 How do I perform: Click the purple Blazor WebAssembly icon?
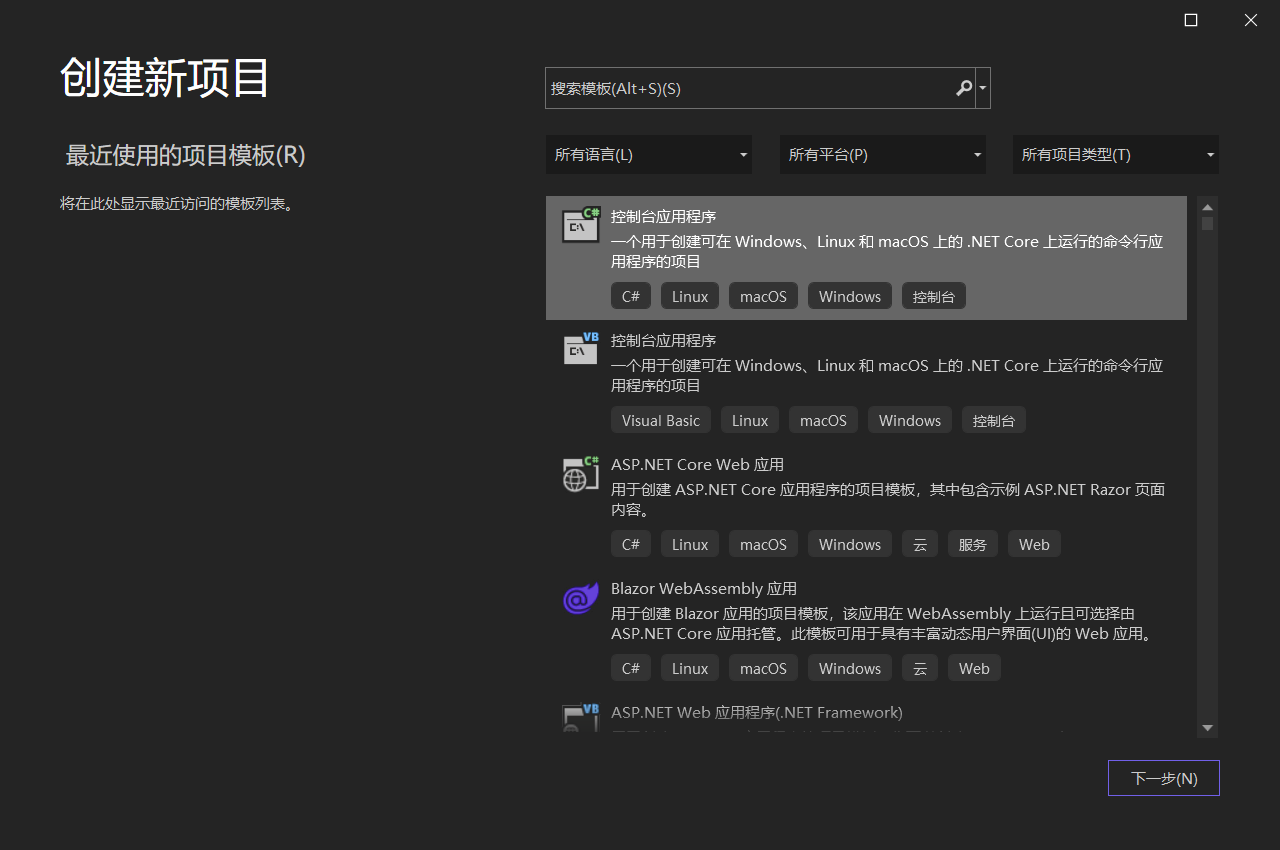click(580, 599)
